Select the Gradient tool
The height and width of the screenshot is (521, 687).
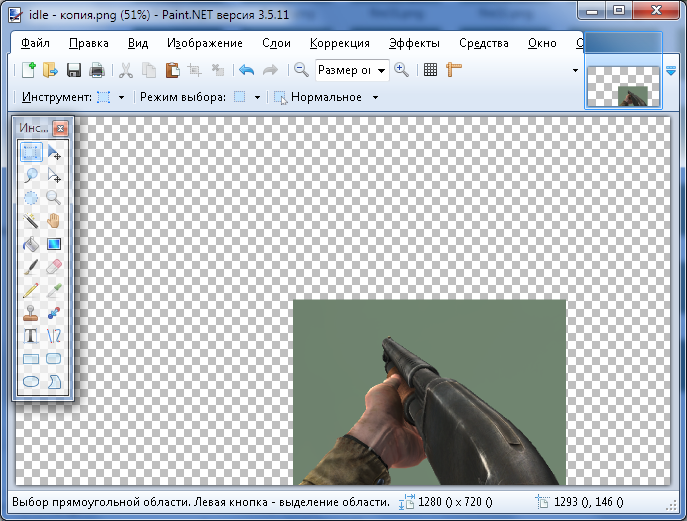54,244
